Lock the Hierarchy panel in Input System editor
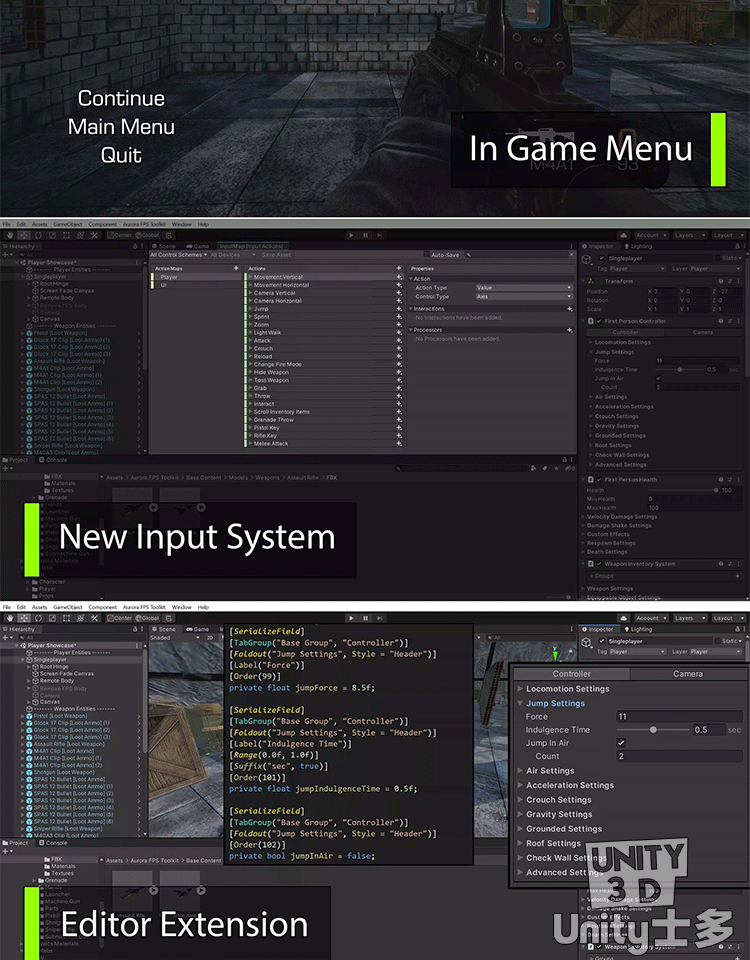The width and height of the screenshot is (750, 960). pos(135,246)
